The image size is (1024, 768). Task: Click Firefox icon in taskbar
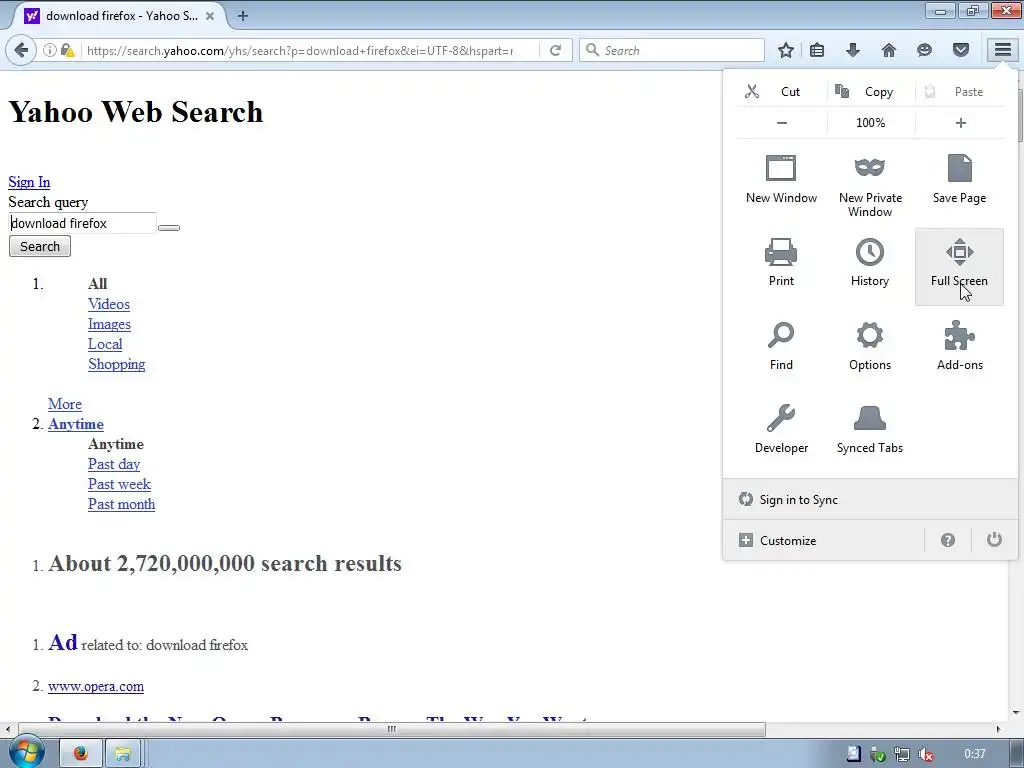(x=80, y=754)
